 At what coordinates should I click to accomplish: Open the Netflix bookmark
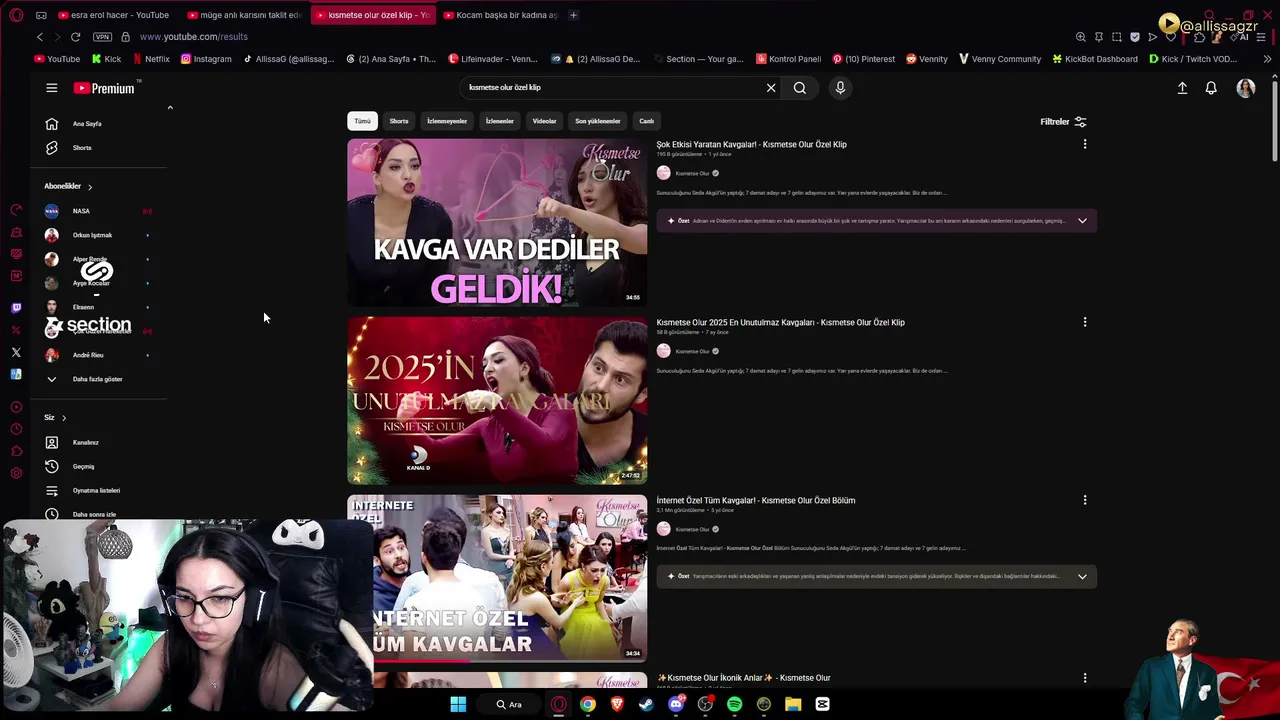150,59
